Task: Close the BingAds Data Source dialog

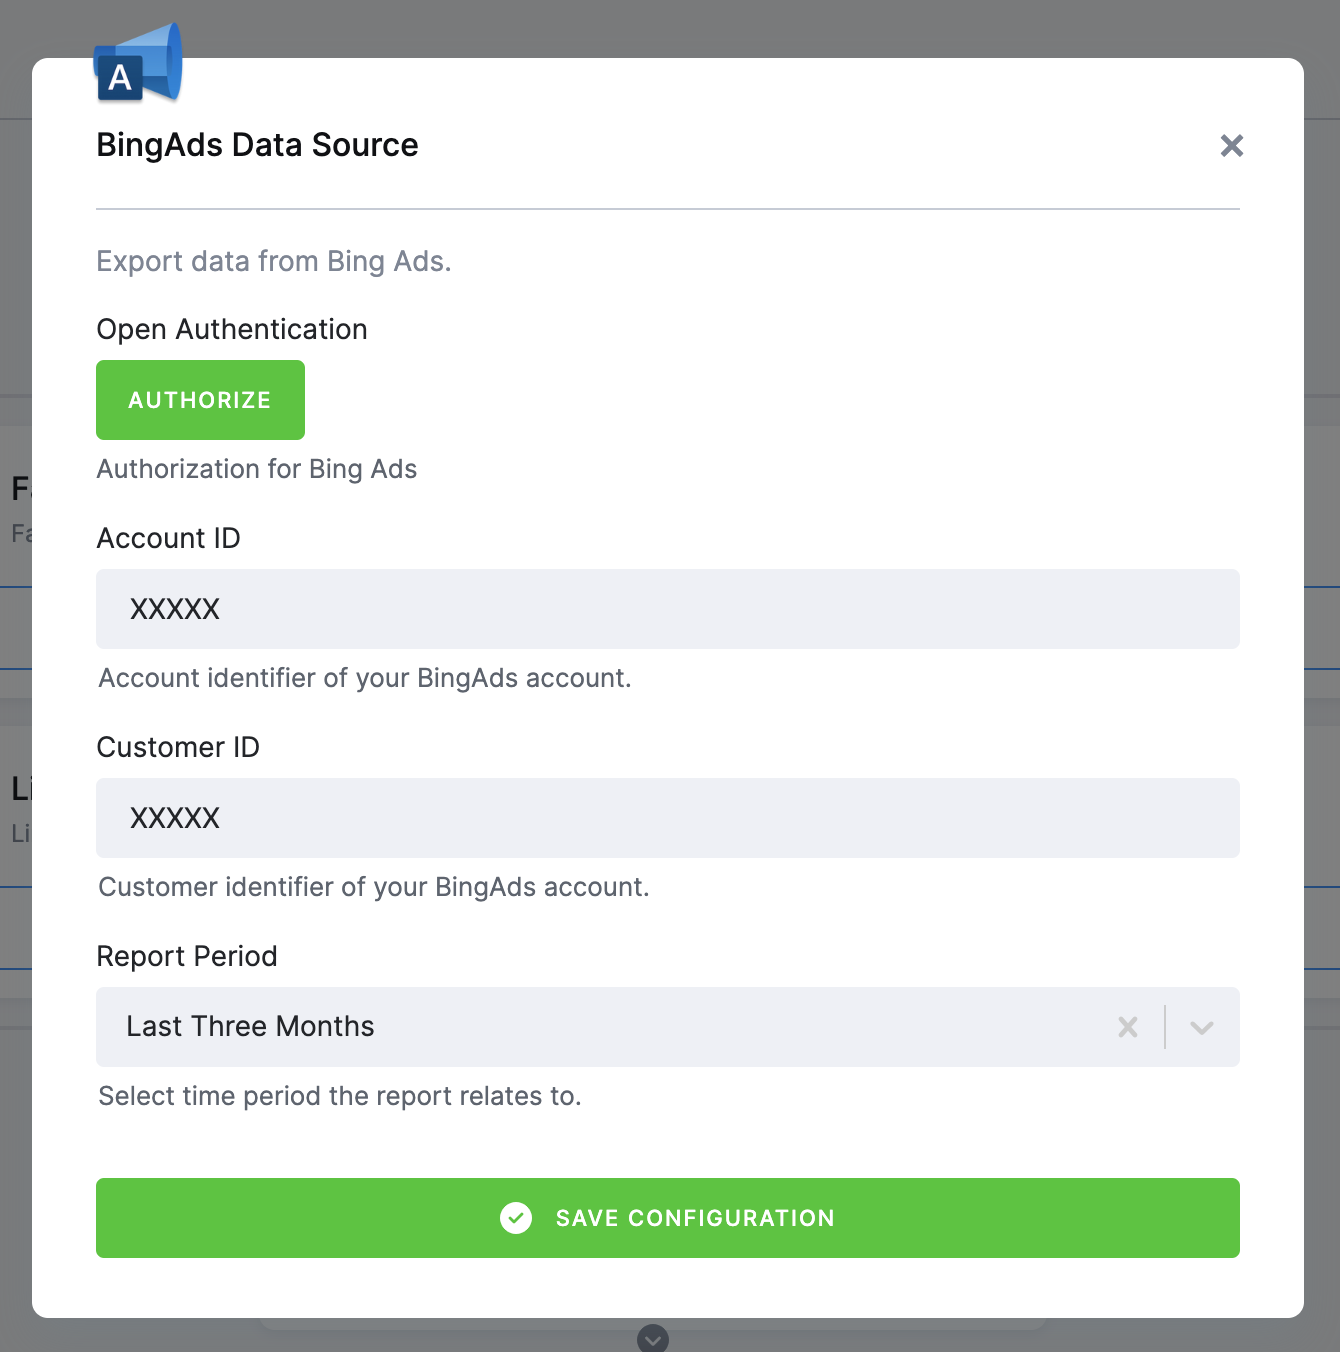Action: 1231,146
